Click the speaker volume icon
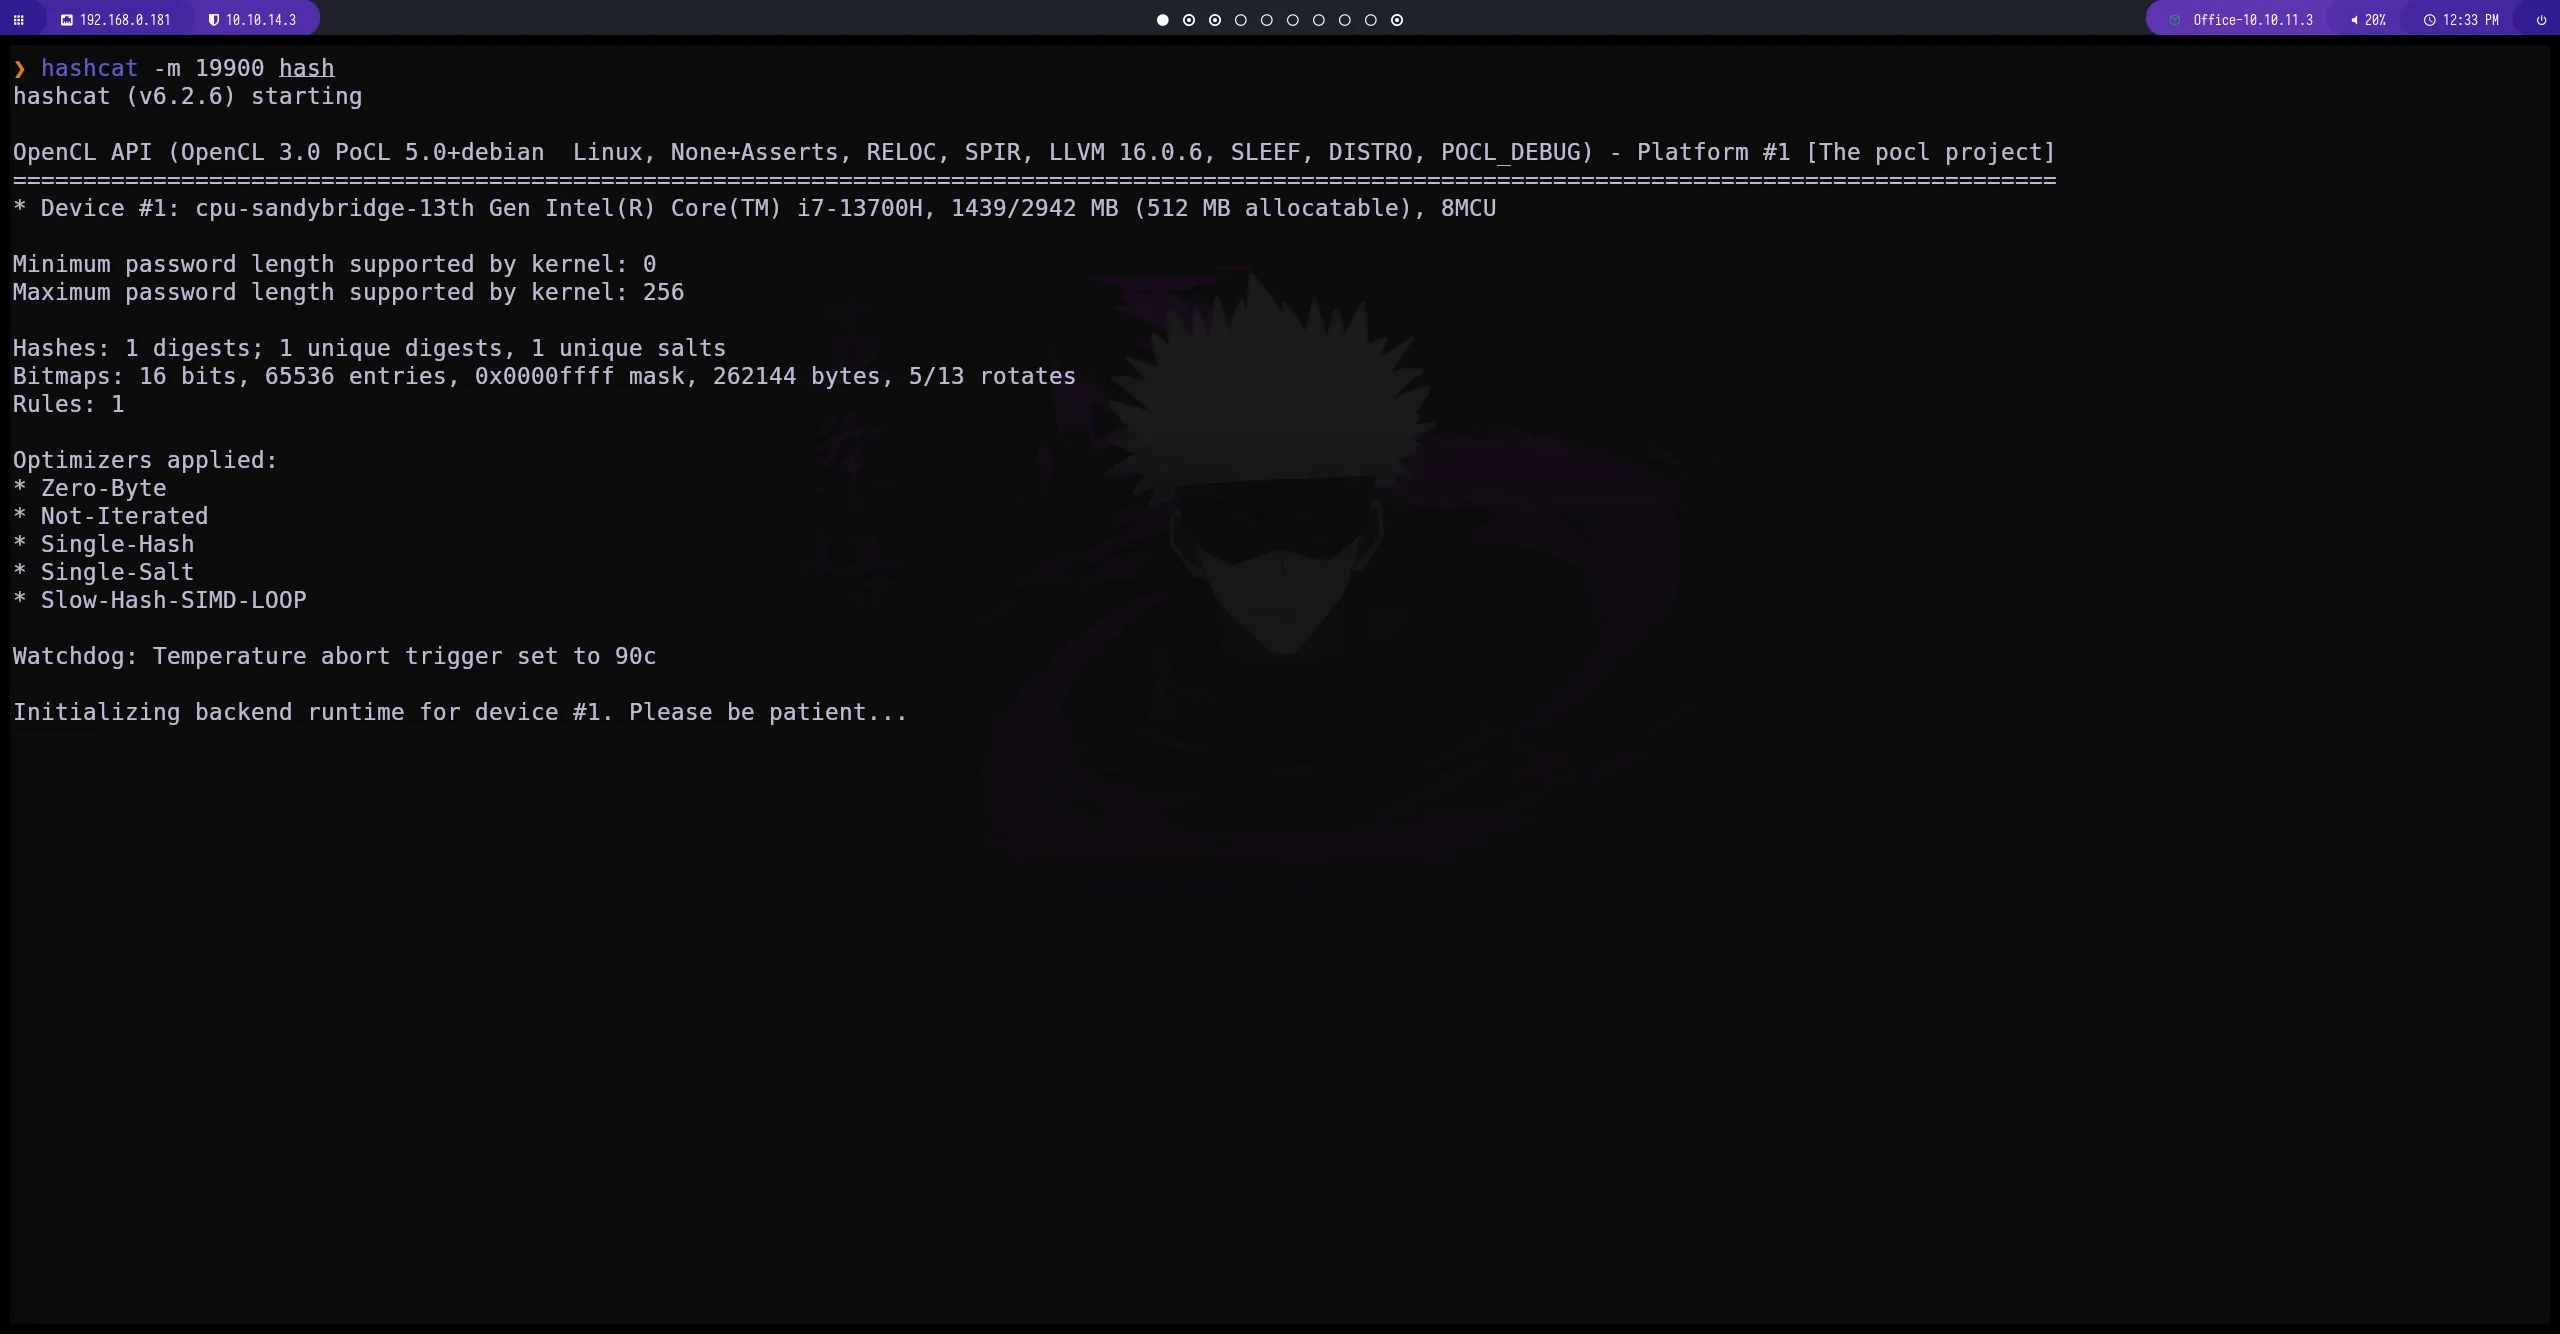 point(2354,20)
